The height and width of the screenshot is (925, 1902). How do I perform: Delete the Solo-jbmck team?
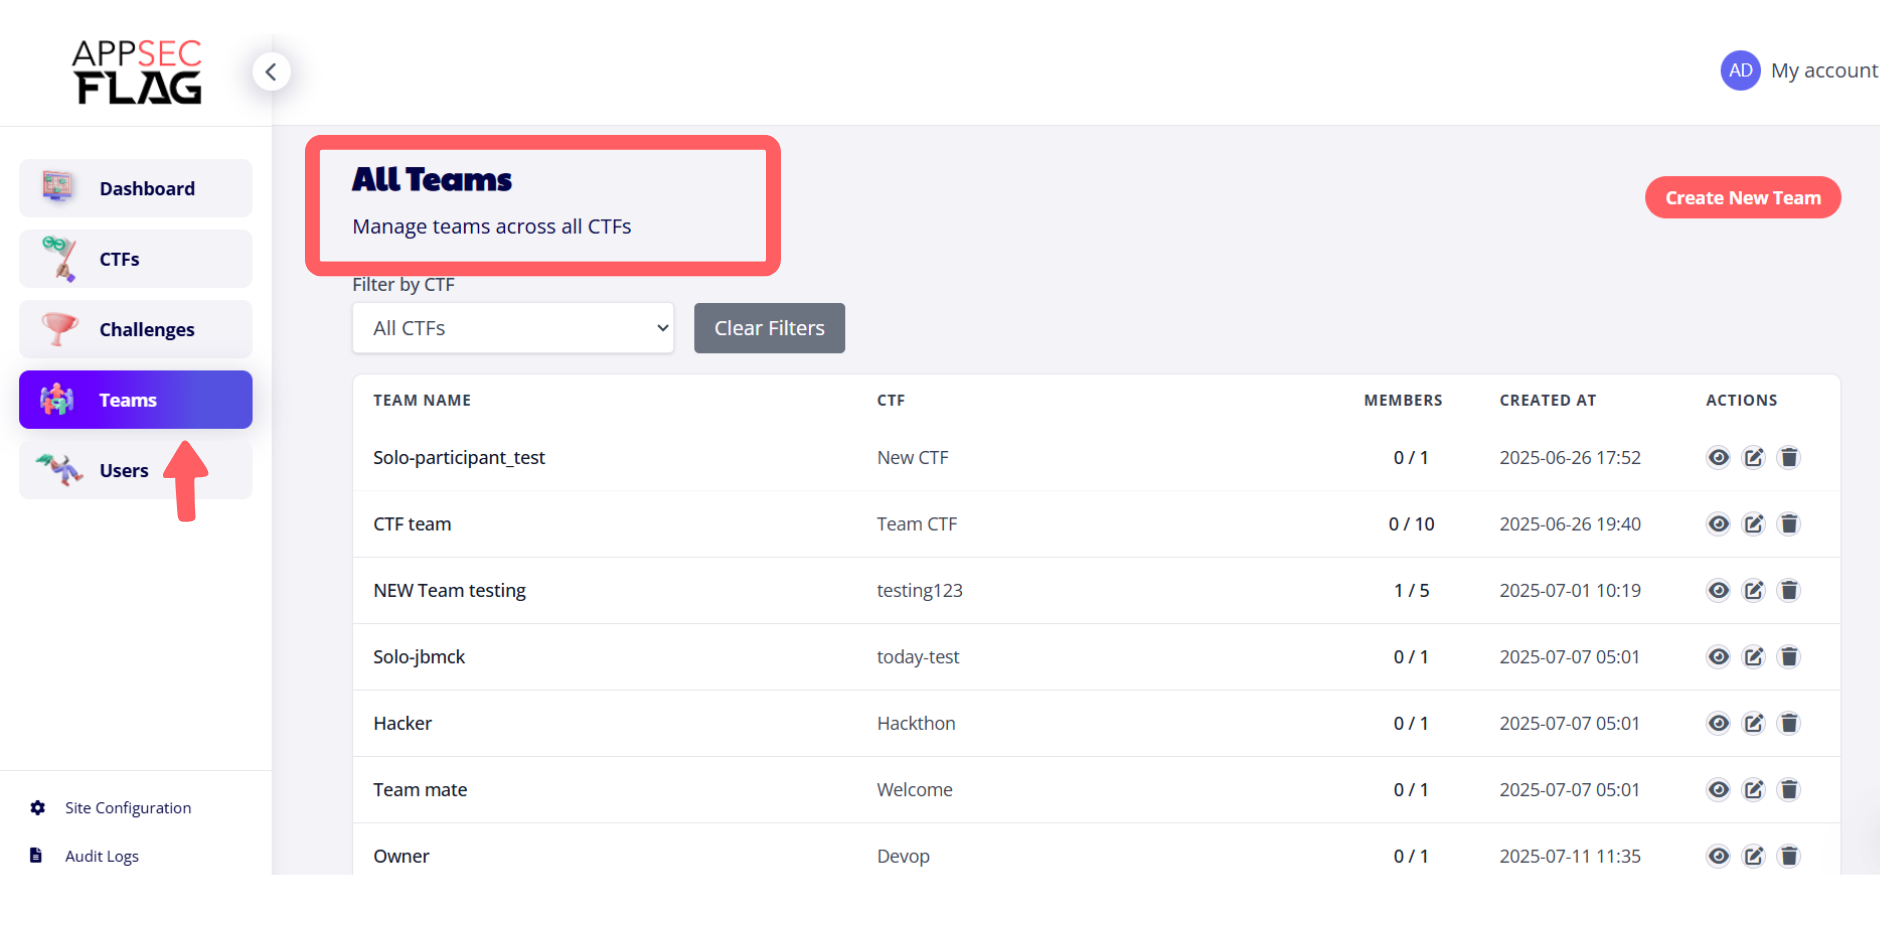point(1789,656)
